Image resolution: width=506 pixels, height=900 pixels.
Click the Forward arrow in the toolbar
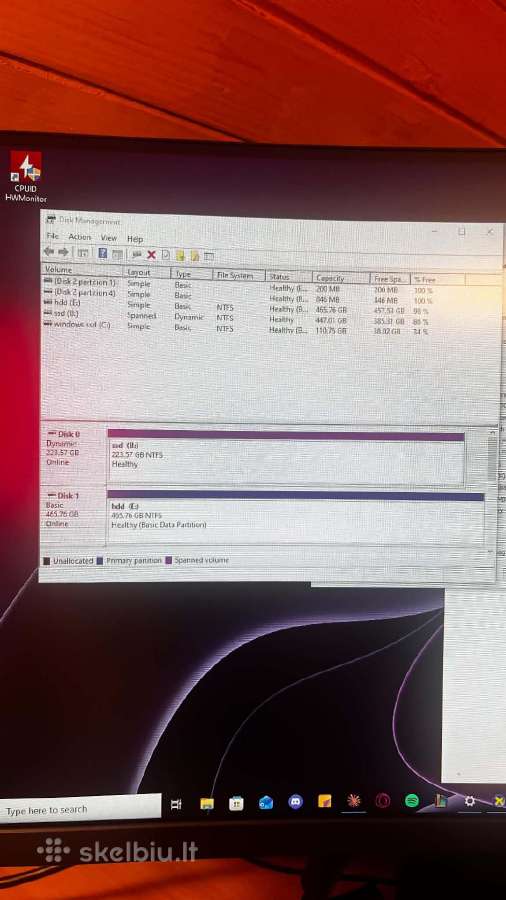63,252
